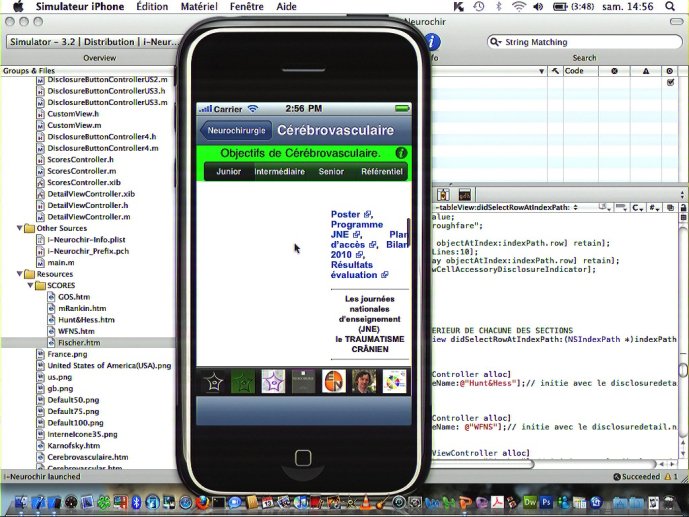The image size is (689, 517).
Task: Click the hammer build column header
Action: click(555, 71)
